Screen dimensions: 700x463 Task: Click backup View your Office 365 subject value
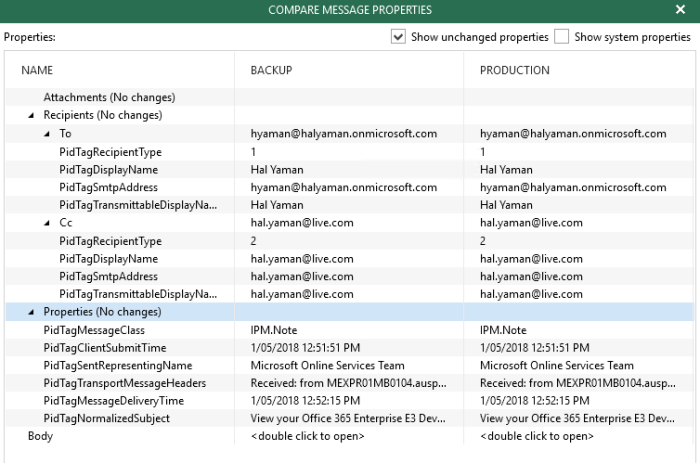click(348, 418)
